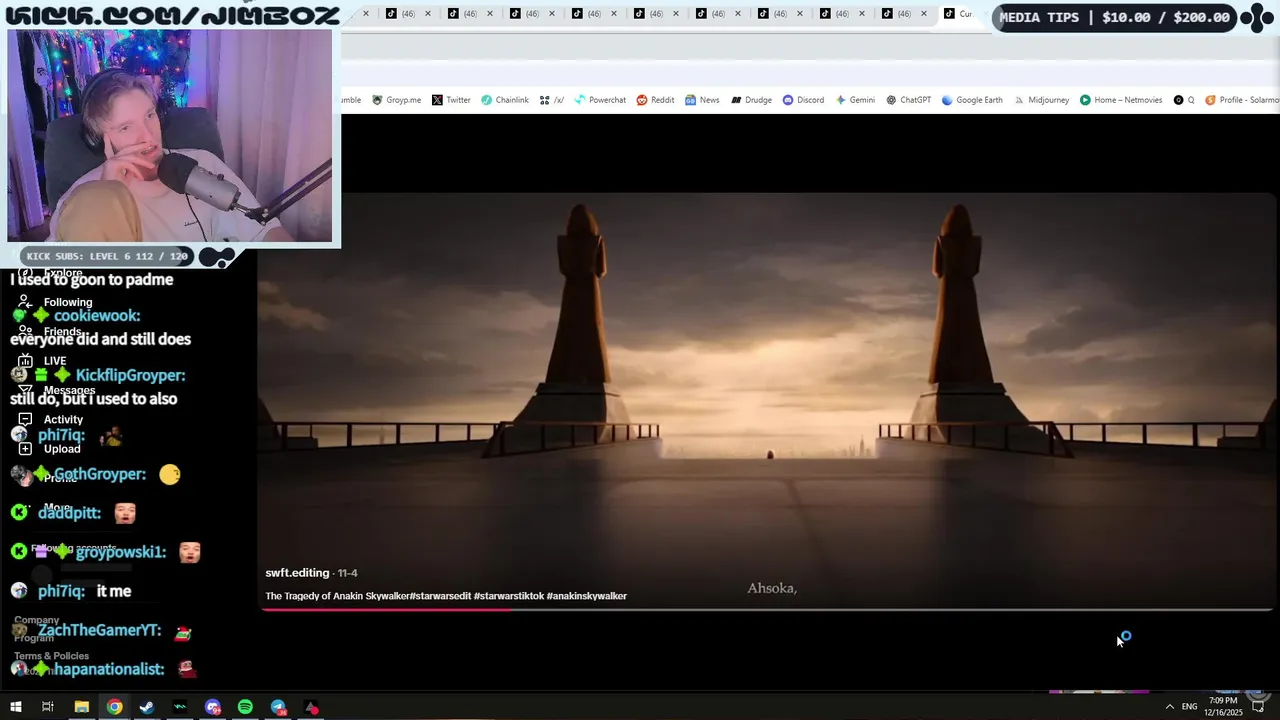Open File Explorer from taskbar
The image size is (1280, 720).
pos(82,707)
